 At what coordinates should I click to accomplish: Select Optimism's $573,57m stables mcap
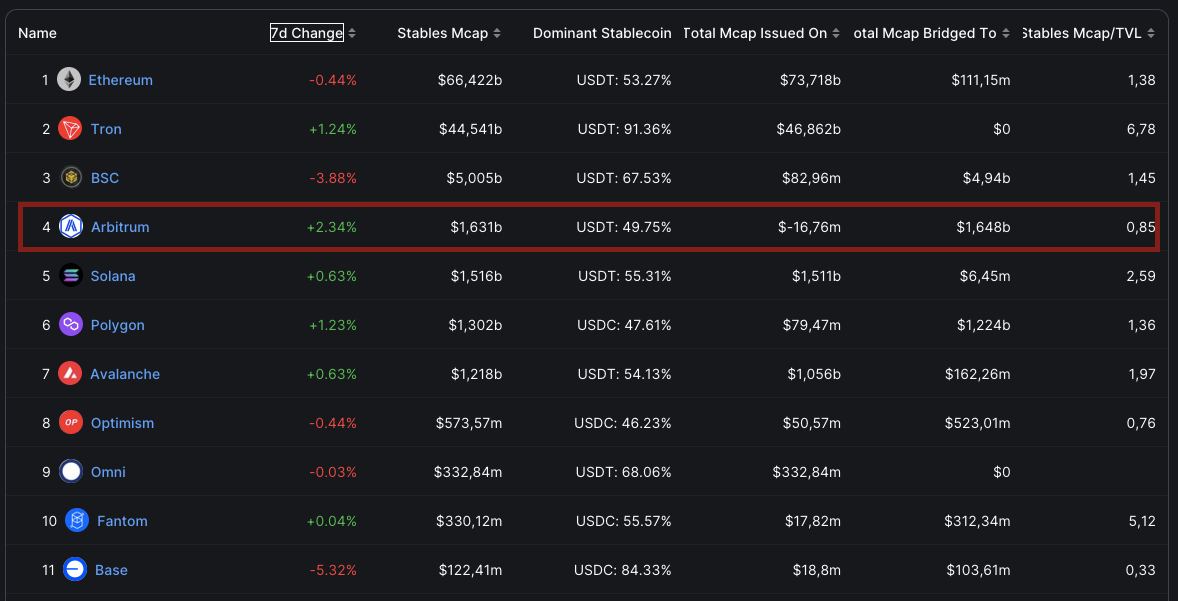coord(469,423)
